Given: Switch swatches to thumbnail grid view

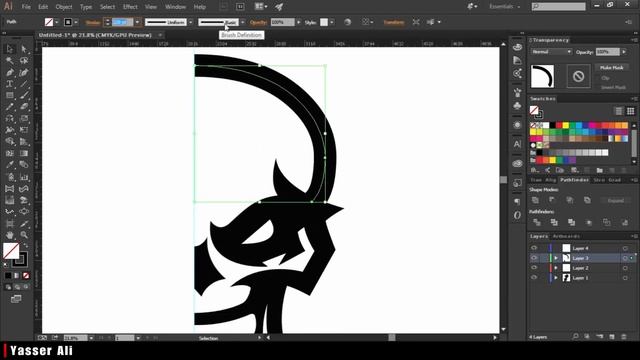Looking at the screenshot, I should [x=631, y=111].
